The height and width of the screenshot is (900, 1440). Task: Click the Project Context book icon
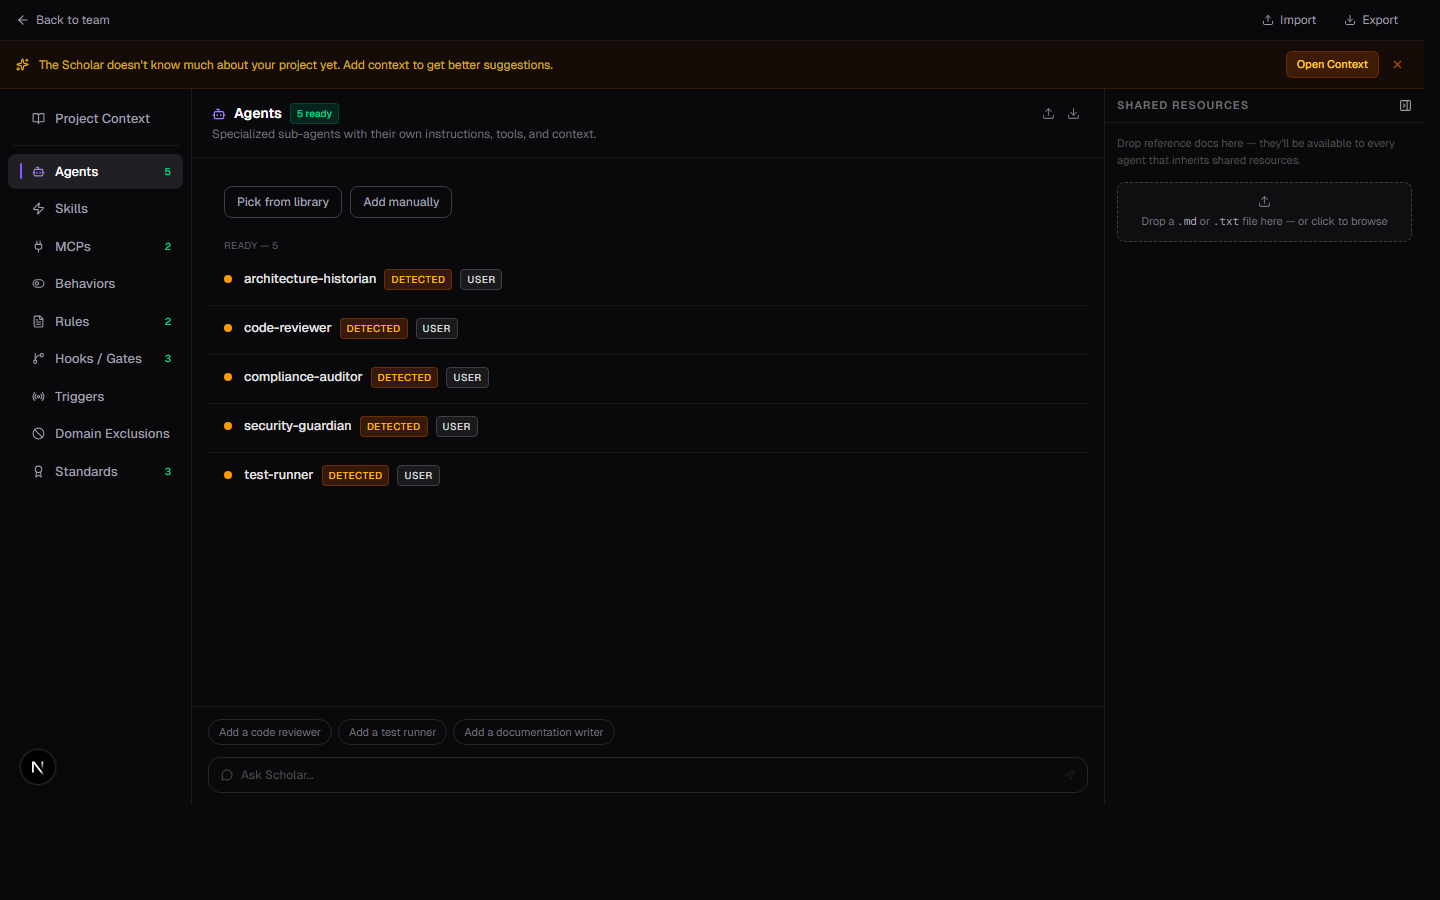click(38, 118)
